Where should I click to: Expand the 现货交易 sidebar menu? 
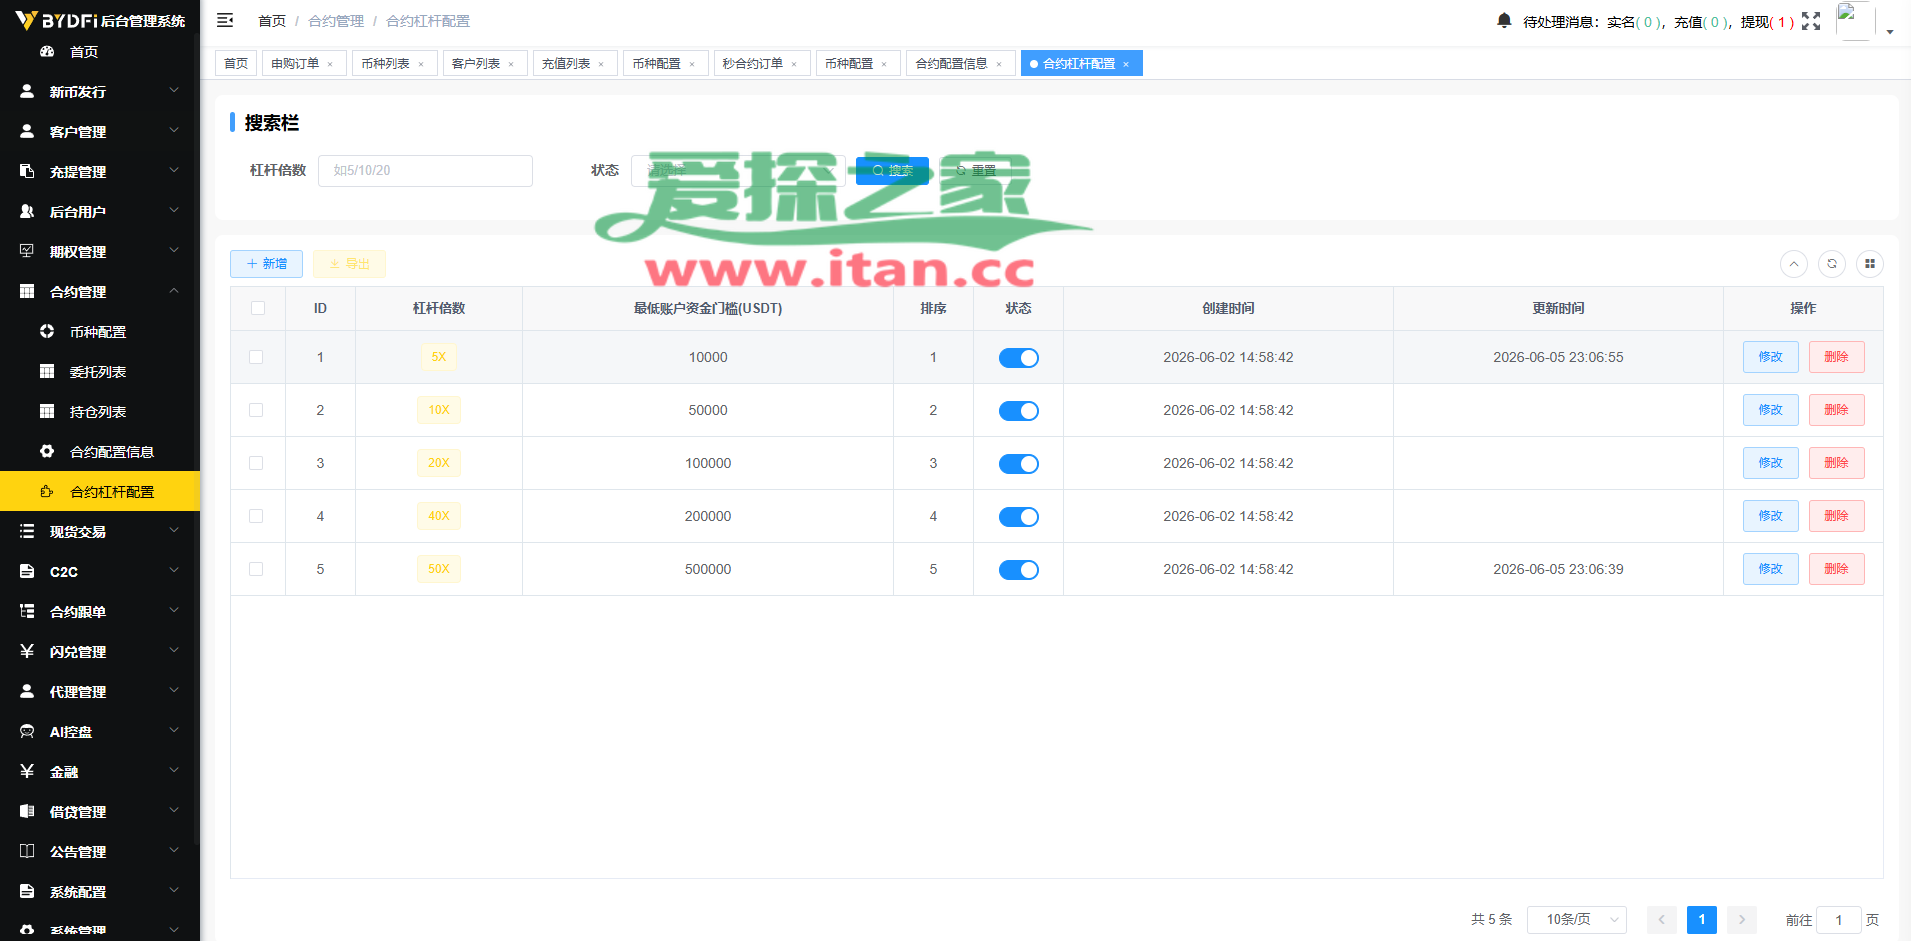tap(100, 531)
